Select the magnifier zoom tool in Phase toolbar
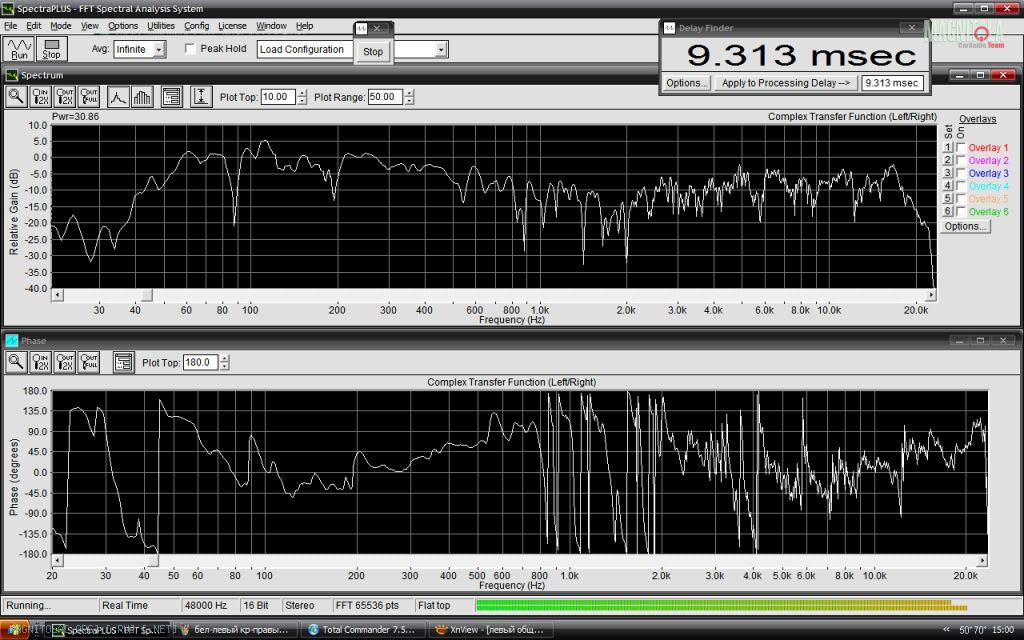 coord(16,362)
